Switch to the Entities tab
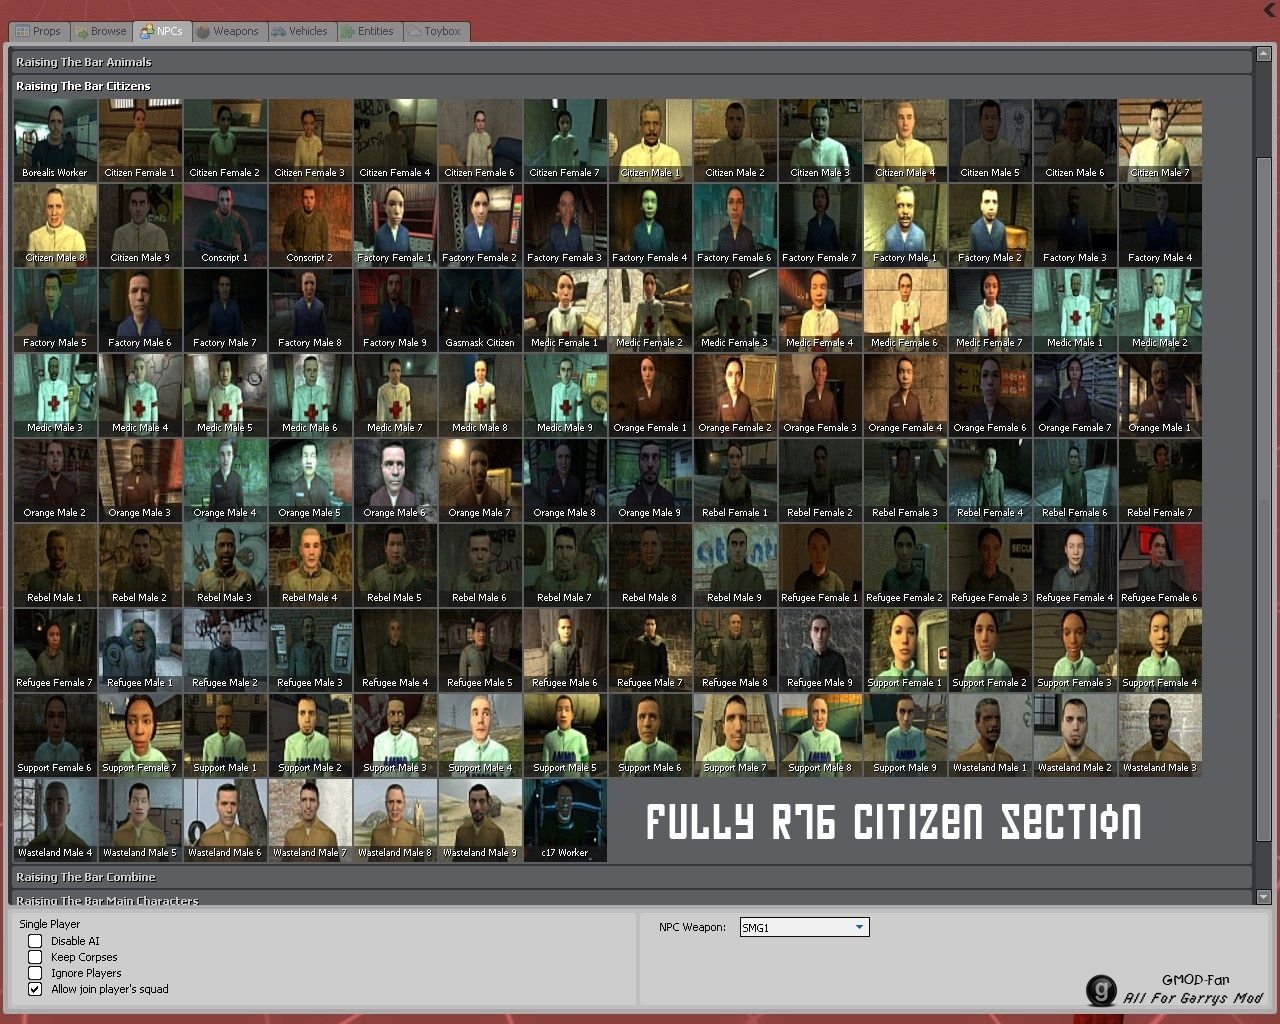This screenshot has height=1024, width=1280. coord(369,31)
